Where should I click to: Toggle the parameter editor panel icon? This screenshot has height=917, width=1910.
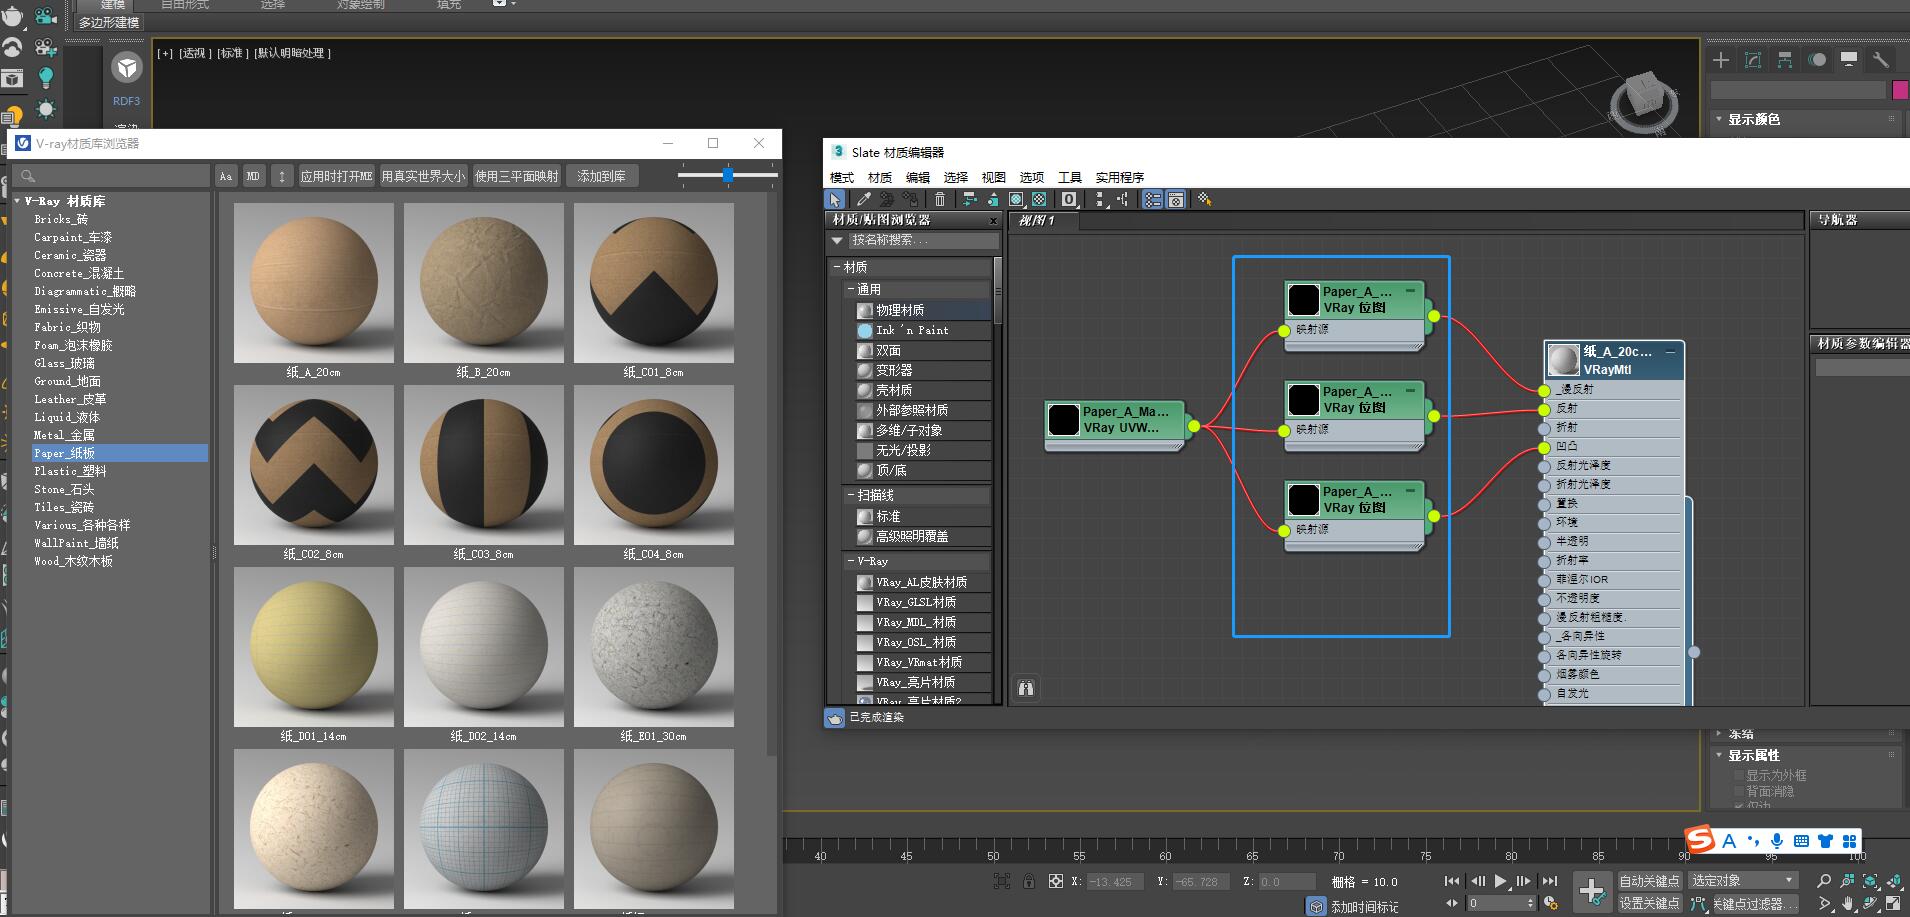point(1176,199)
